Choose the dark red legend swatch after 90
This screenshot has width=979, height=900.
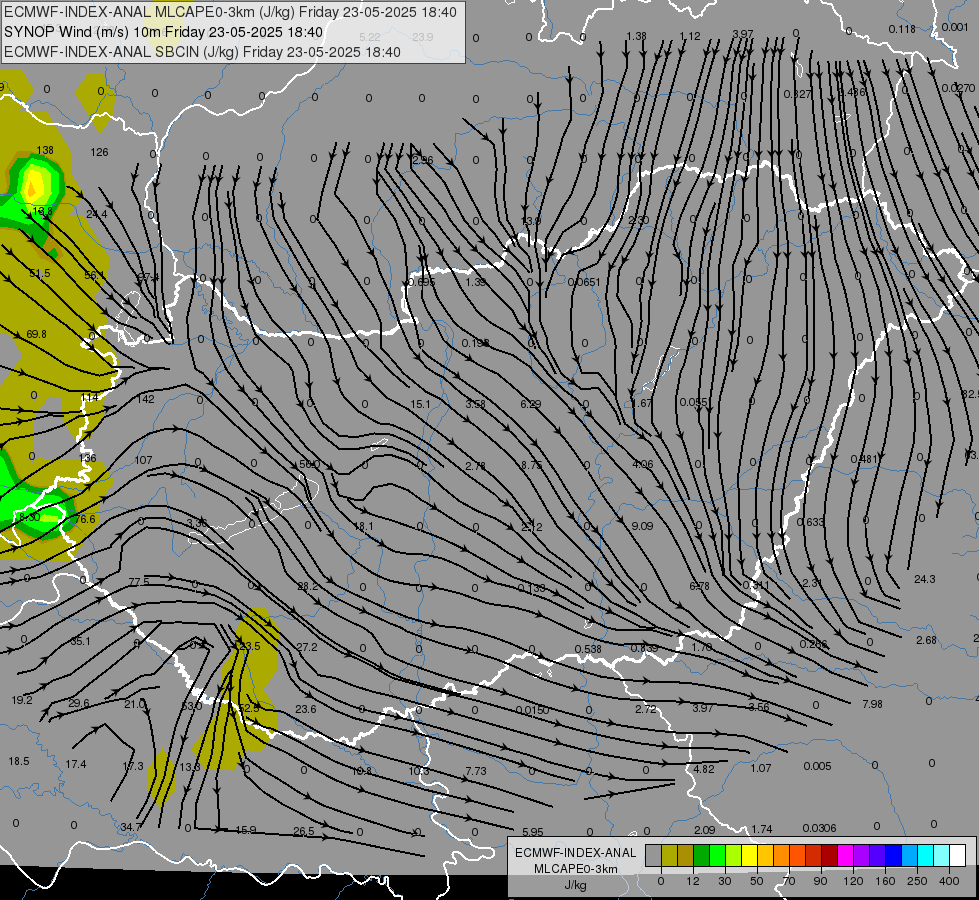tap(830, 856)
